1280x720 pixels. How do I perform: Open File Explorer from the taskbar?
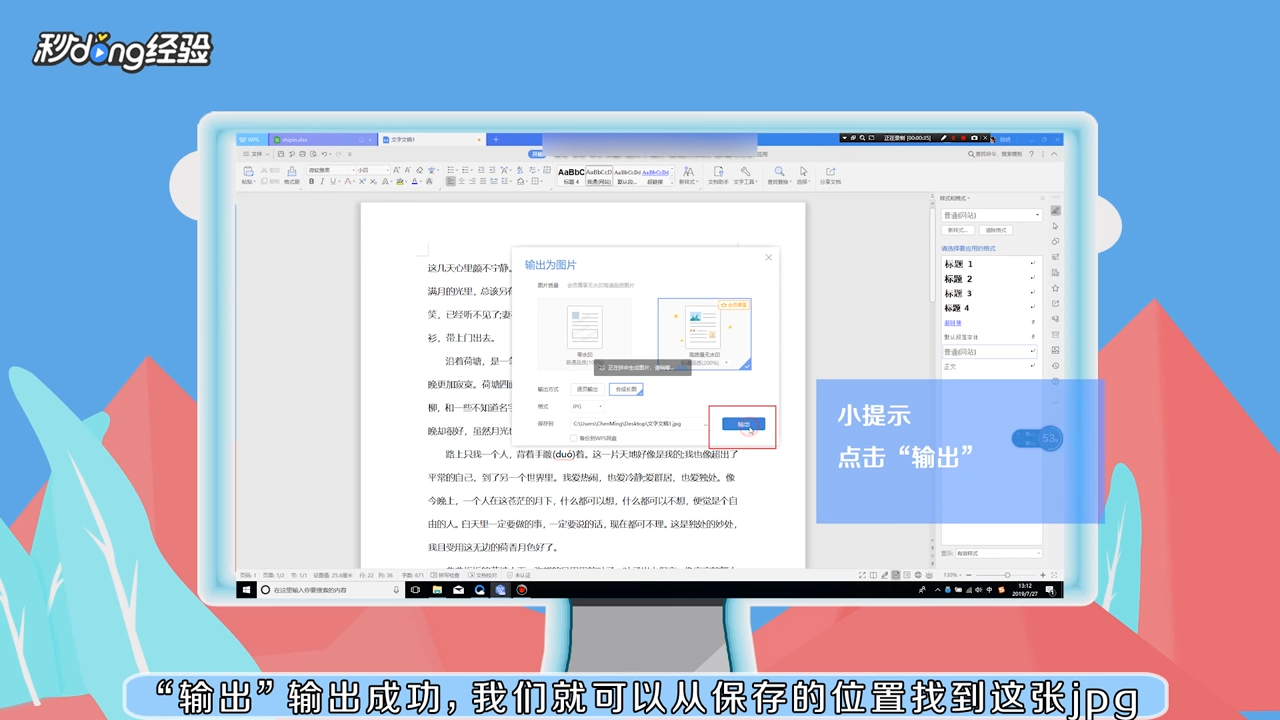[437, 590]
